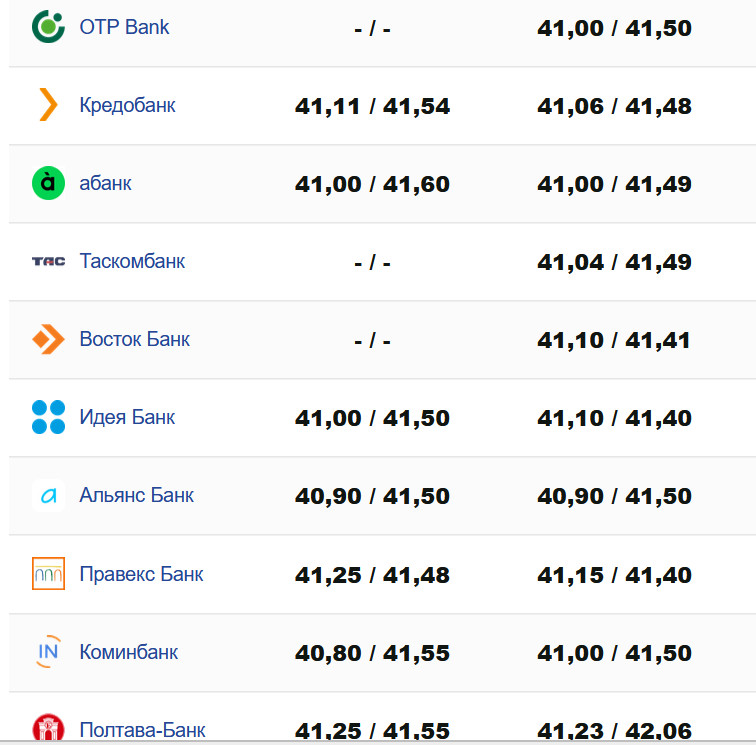Open the Правекс Банк link
Viewport: 756px width, 745px height.
click(x=141, y=574)
